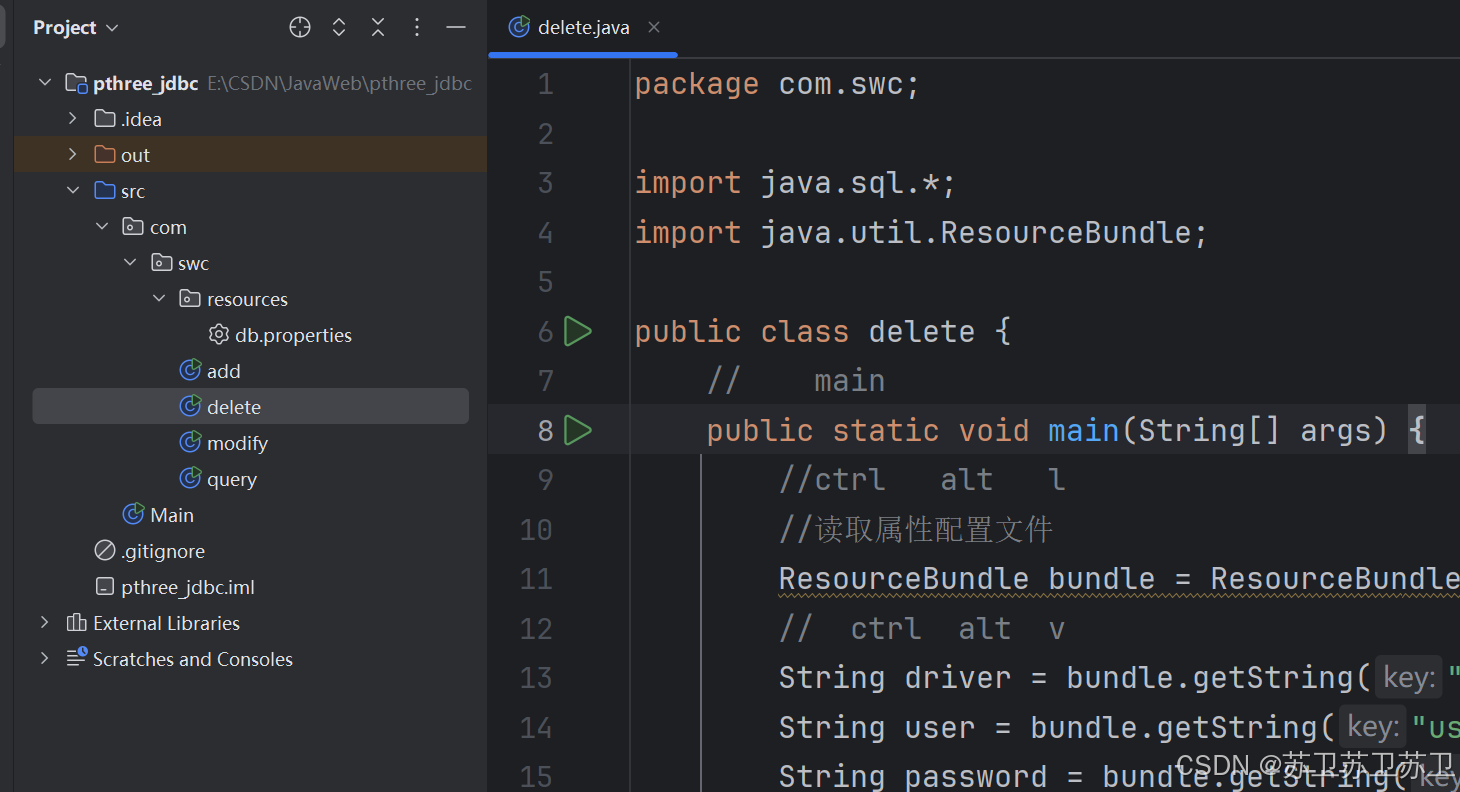Select the delete.java editor tab
Image resolution: width=1460 pixels, height=792 pixels.
click(583, 27)
